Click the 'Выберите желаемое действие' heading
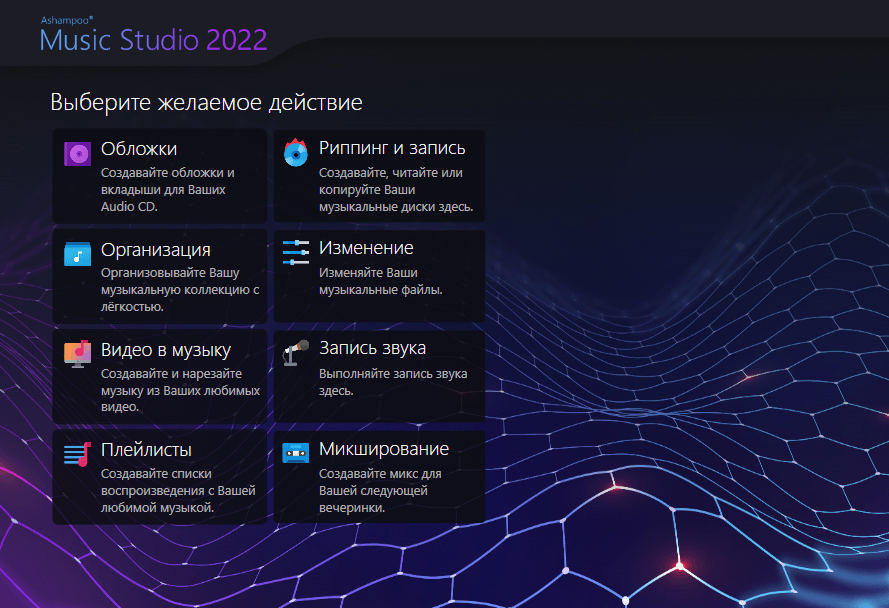Image resolution: width=889 pixels, height=608 pixels. (206, 102)
